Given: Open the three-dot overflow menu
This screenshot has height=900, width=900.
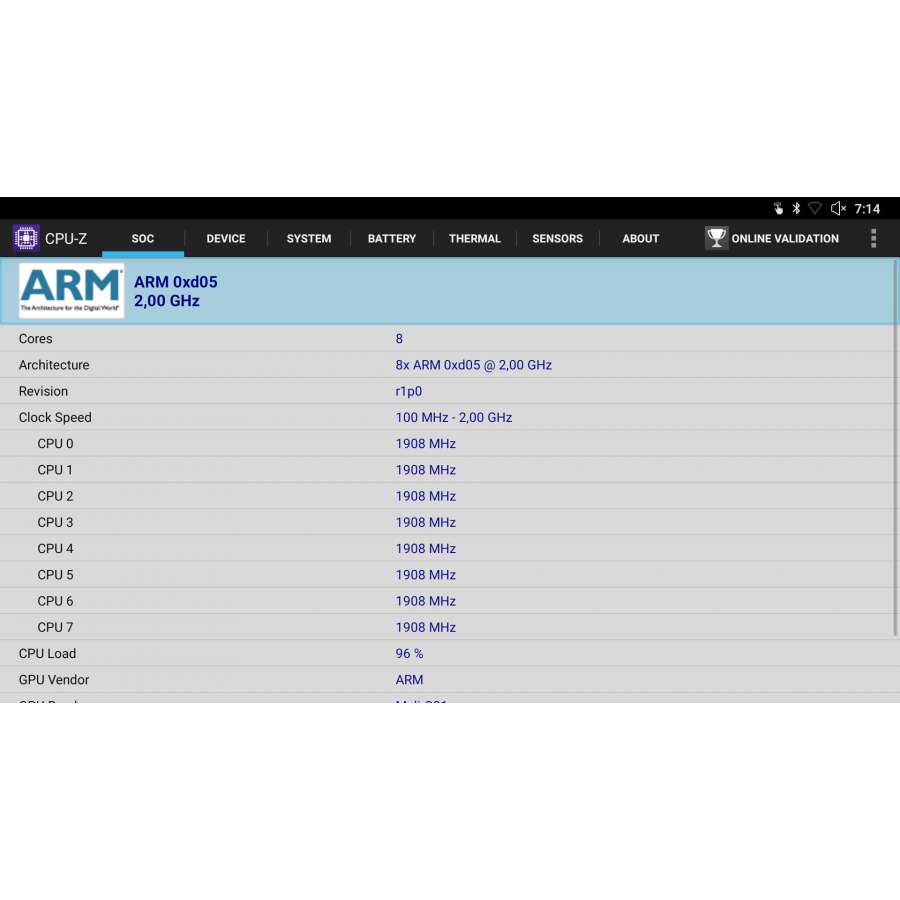Looking at the screenshot, I should point(873,238).
